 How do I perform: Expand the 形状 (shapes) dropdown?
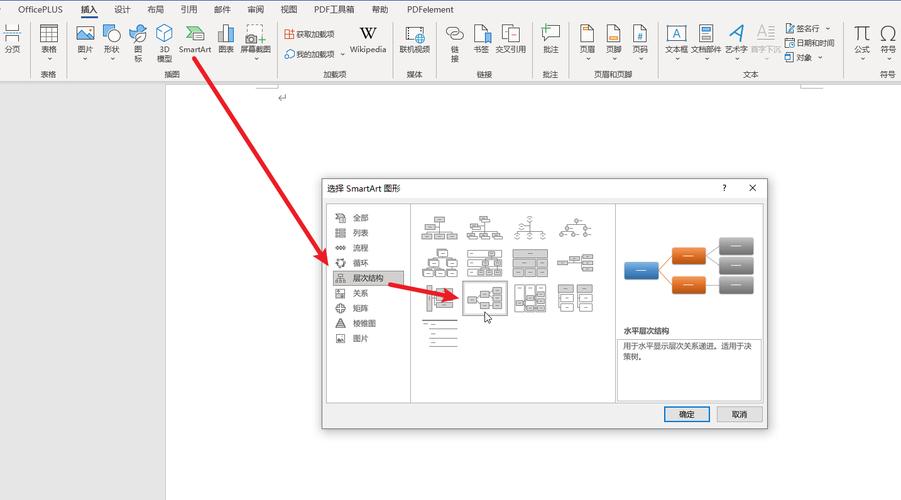[111, 58]
